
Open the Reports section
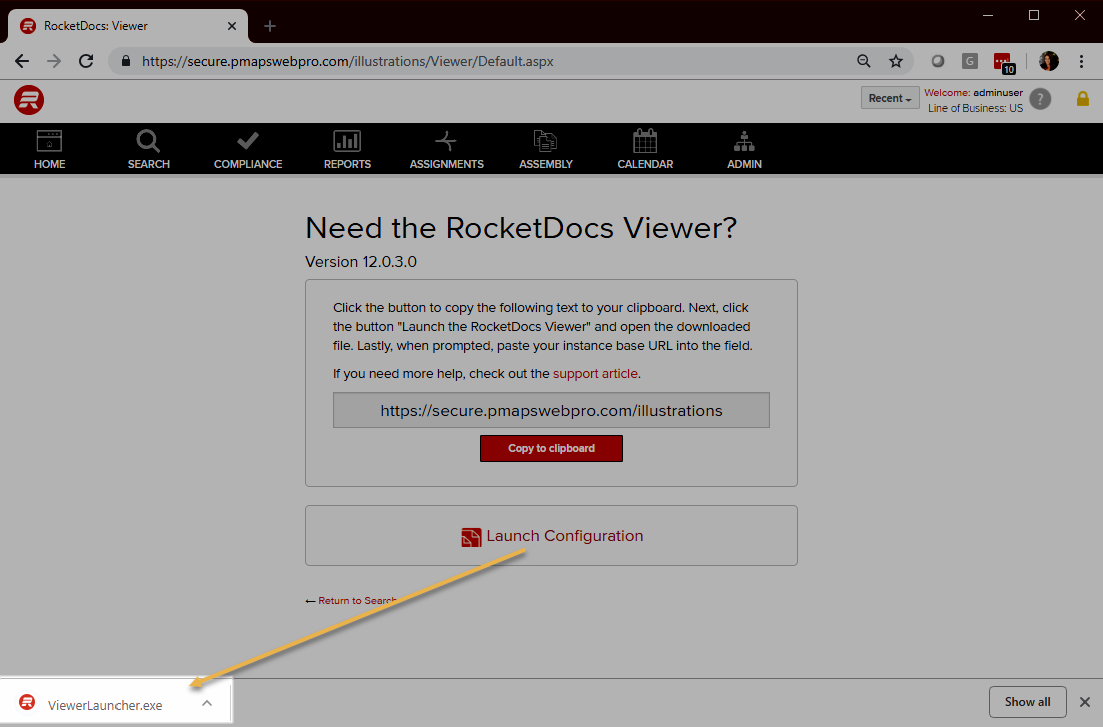pos(347,149)
